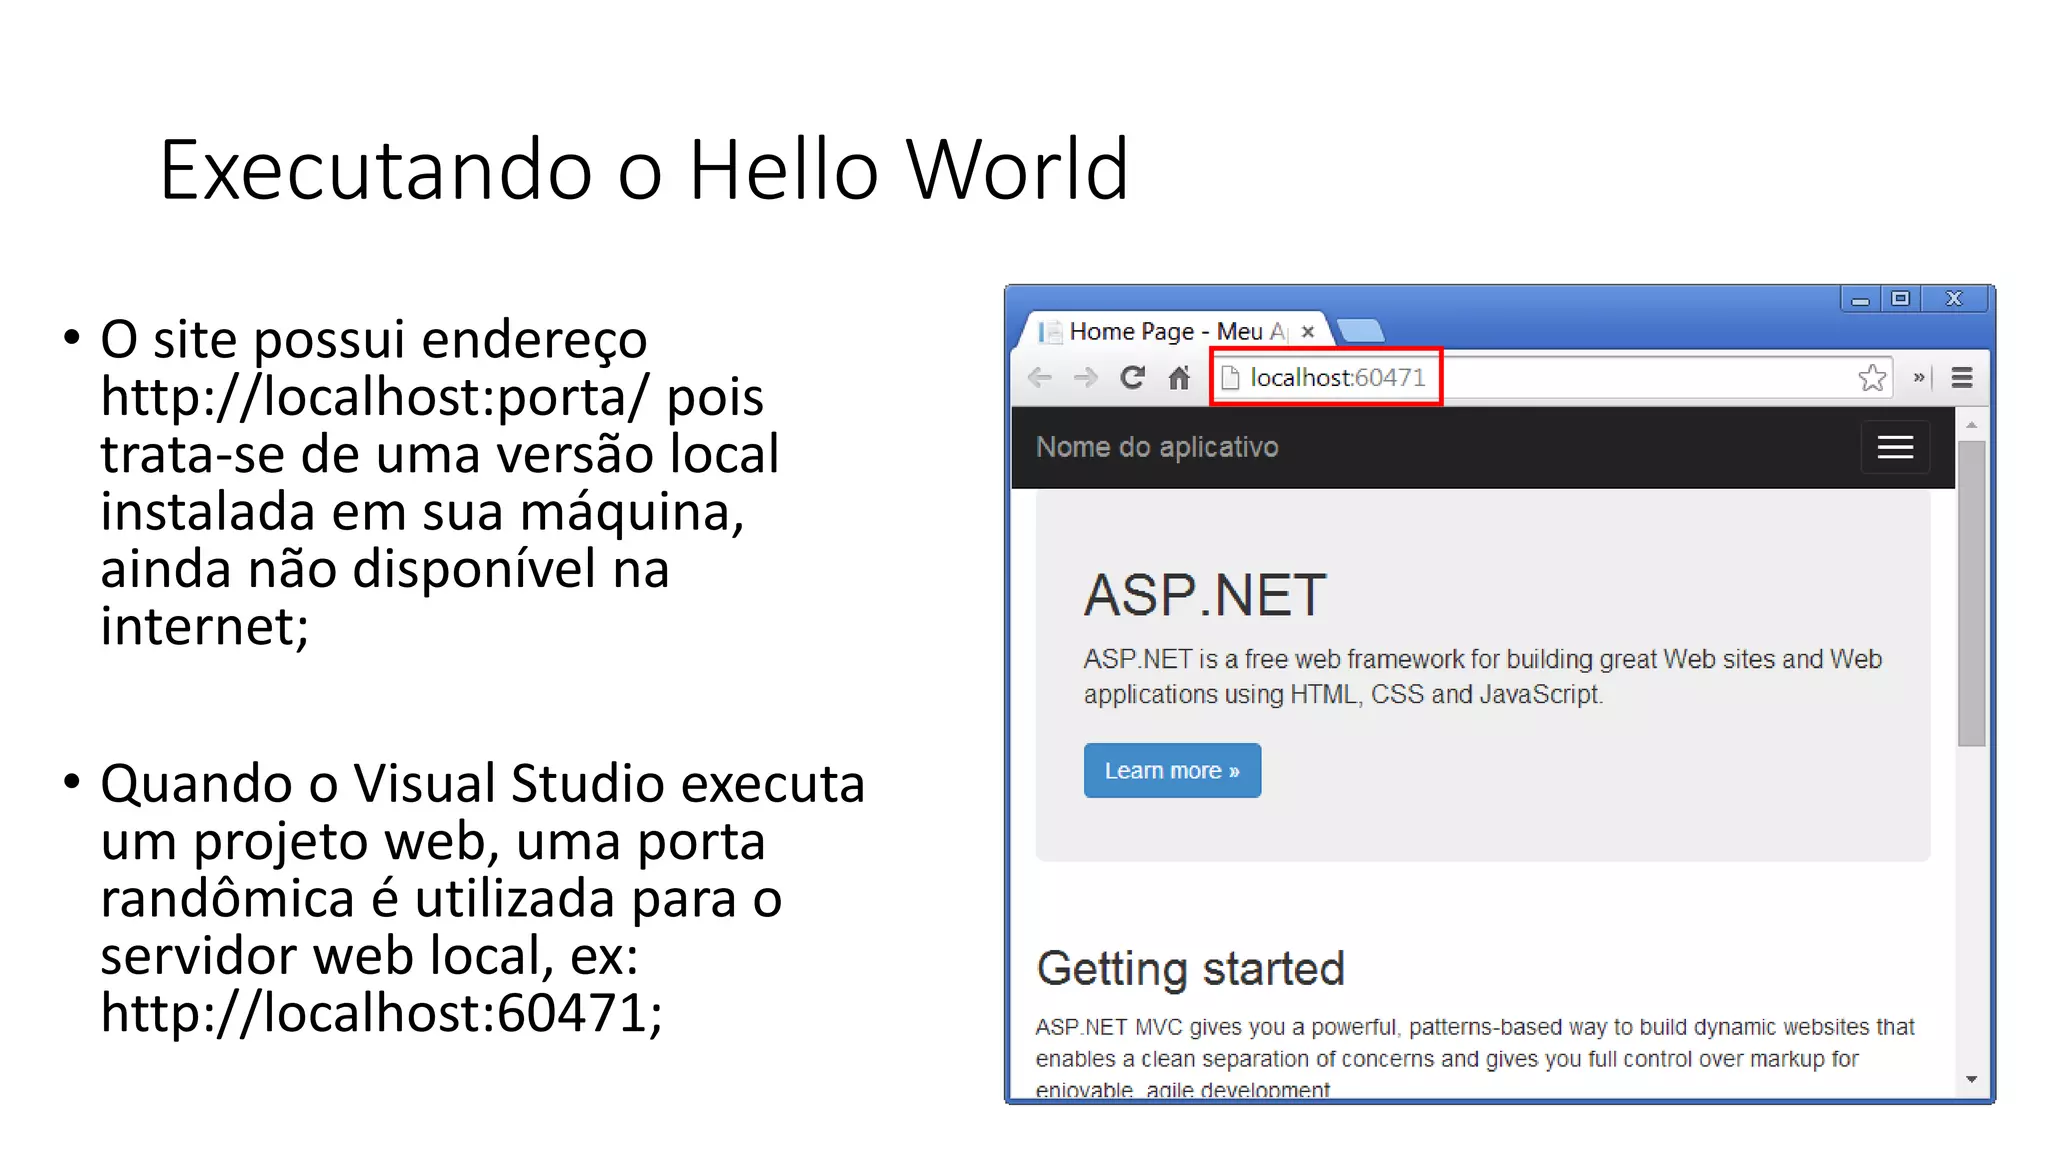
Task: Click the scrollbar up arrow
Action: pyautogui.click(x=1971, y=425)
